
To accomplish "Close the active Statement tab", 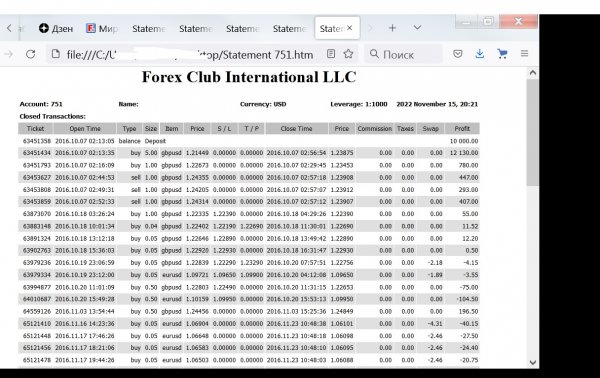I will pos(349,28).
